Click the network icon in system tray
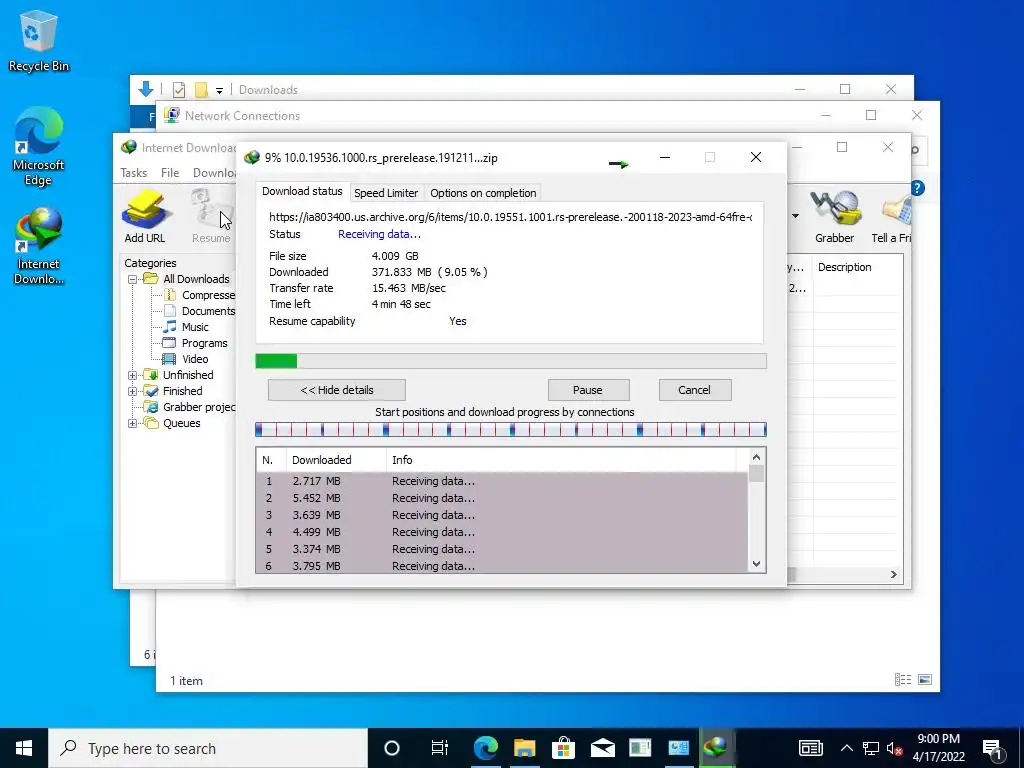Viewport: 1024px width, 768px height. [871, 748]
